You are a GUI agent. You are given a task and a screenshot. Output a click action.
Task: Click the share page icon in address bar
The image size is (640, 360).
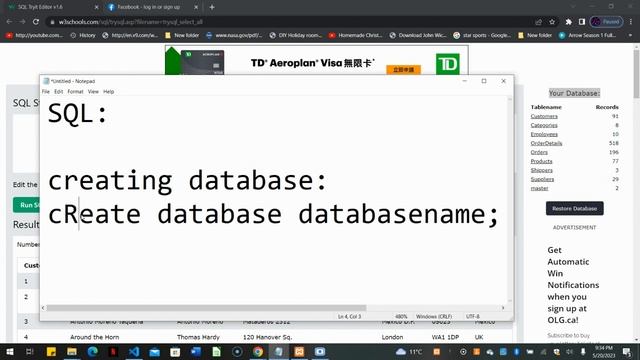point(538,22)
